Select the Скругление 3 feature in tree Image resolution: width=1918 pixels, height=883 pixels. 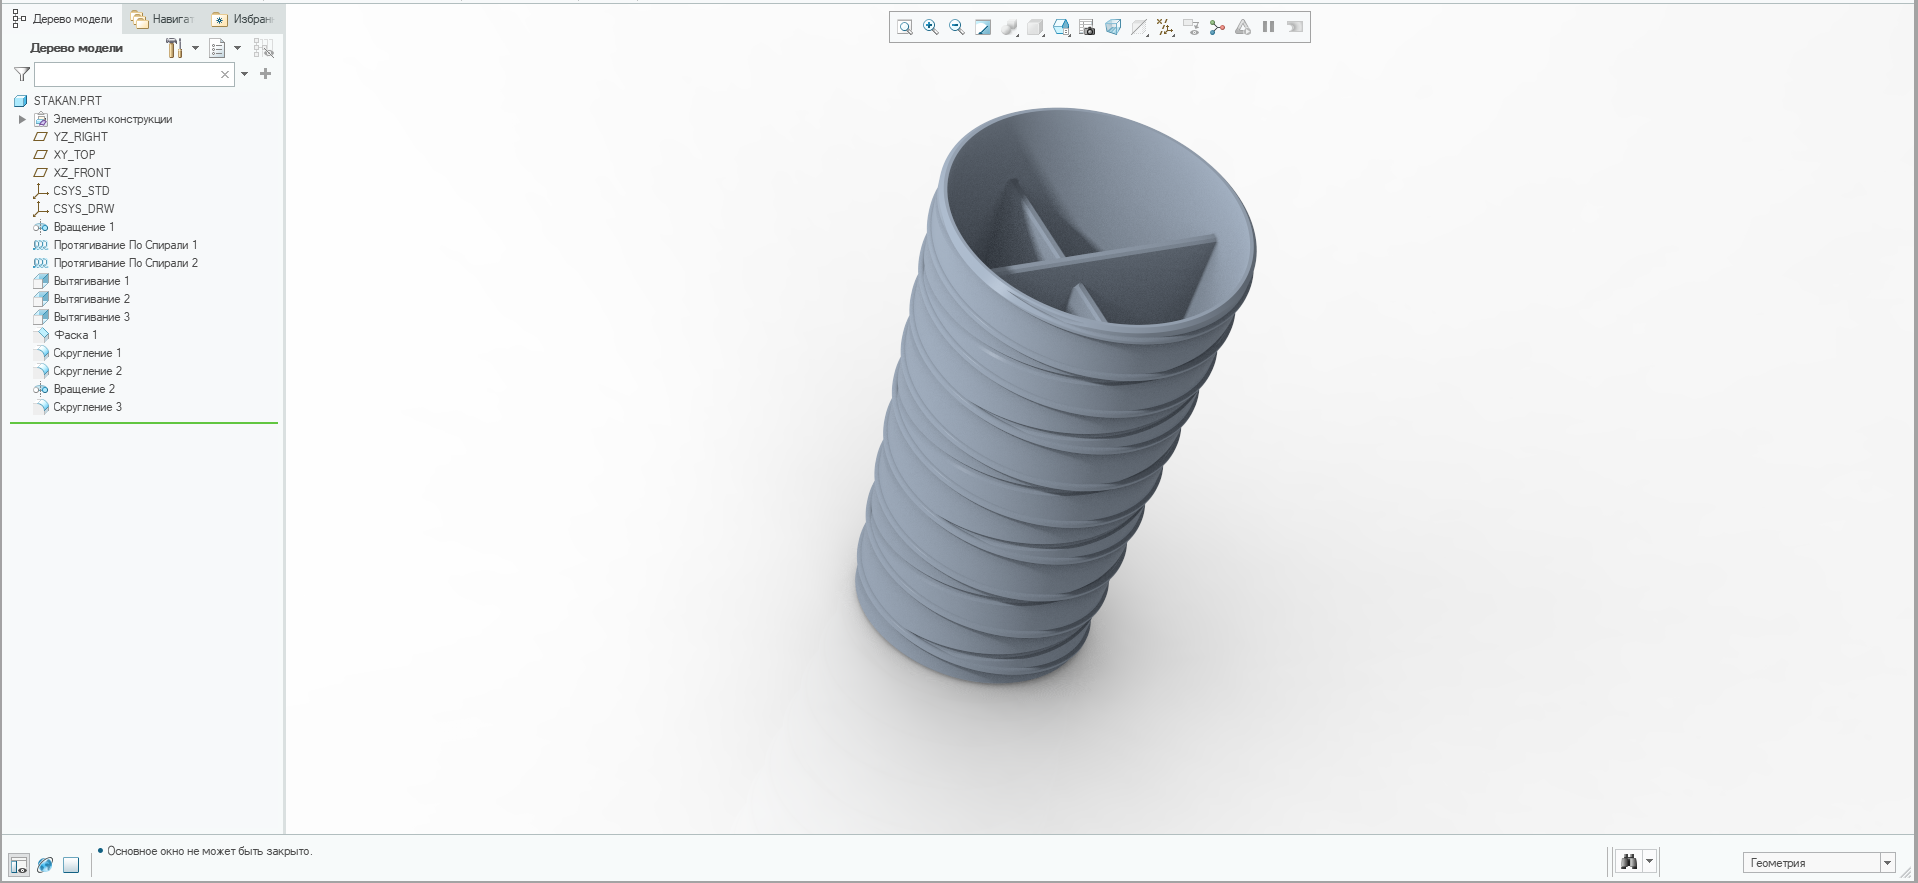[87, 407]
